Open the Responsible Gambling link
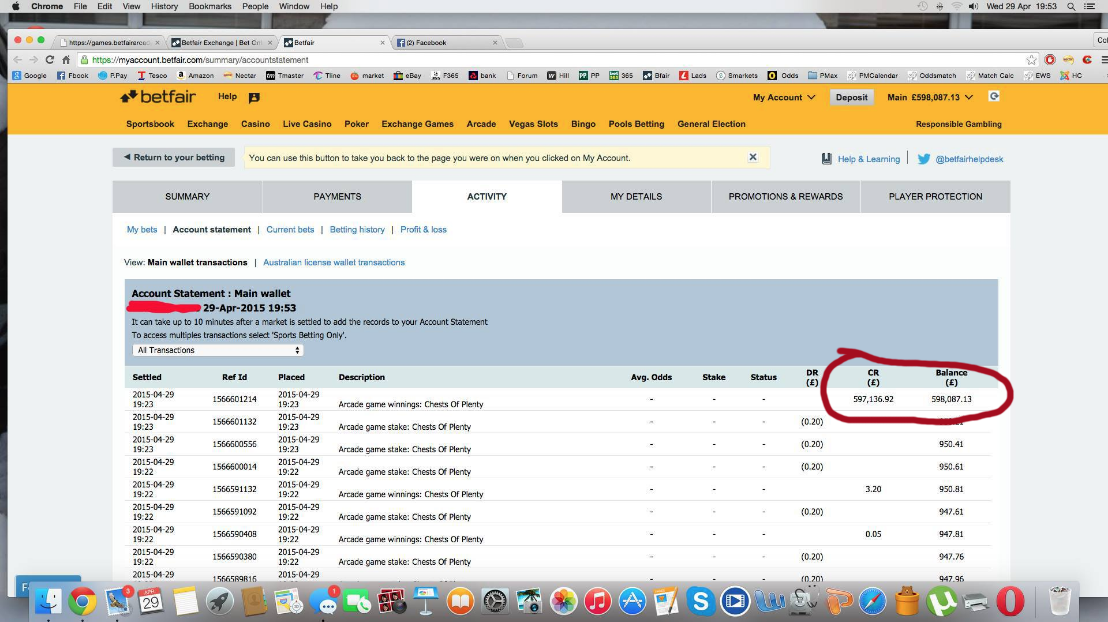Viewport: 1108px width, 622px height. click(959, 124)
